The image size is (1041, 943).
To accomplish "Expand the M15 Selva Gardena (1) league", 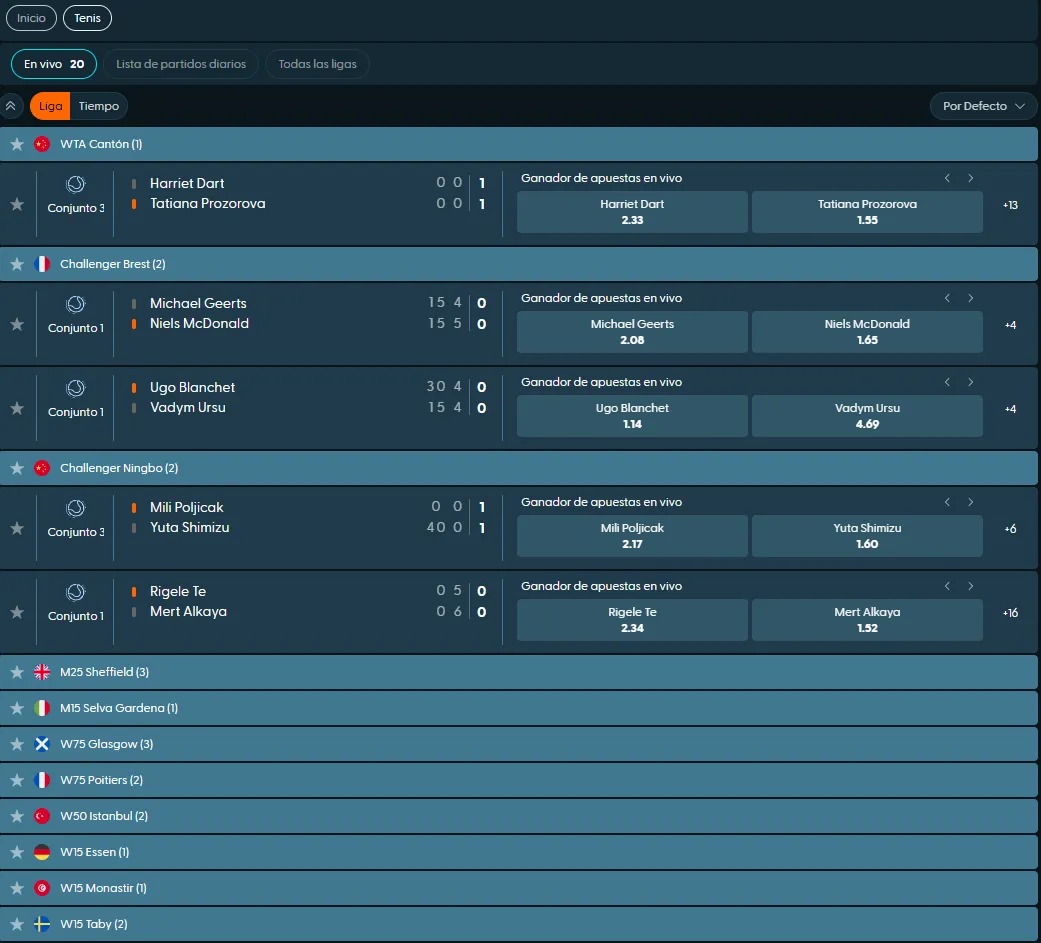I will (519, 708).
